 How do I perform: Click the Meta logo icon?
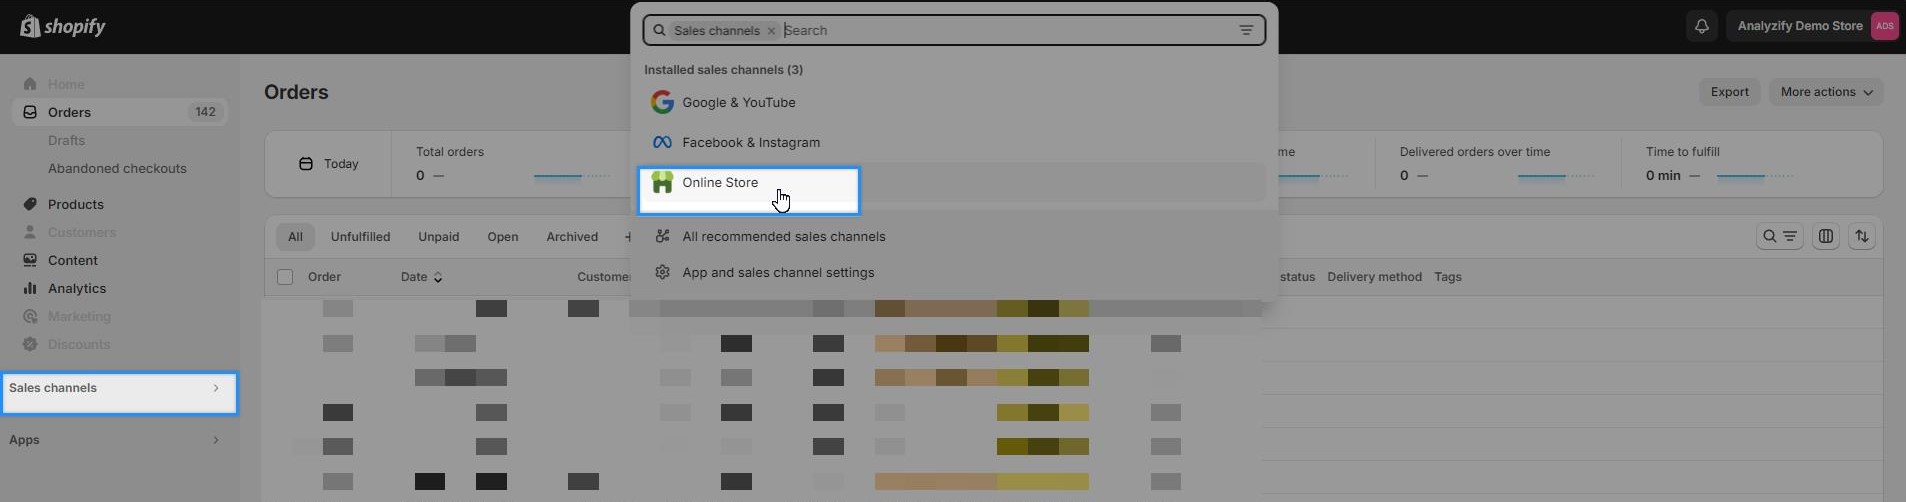[662, 142]
